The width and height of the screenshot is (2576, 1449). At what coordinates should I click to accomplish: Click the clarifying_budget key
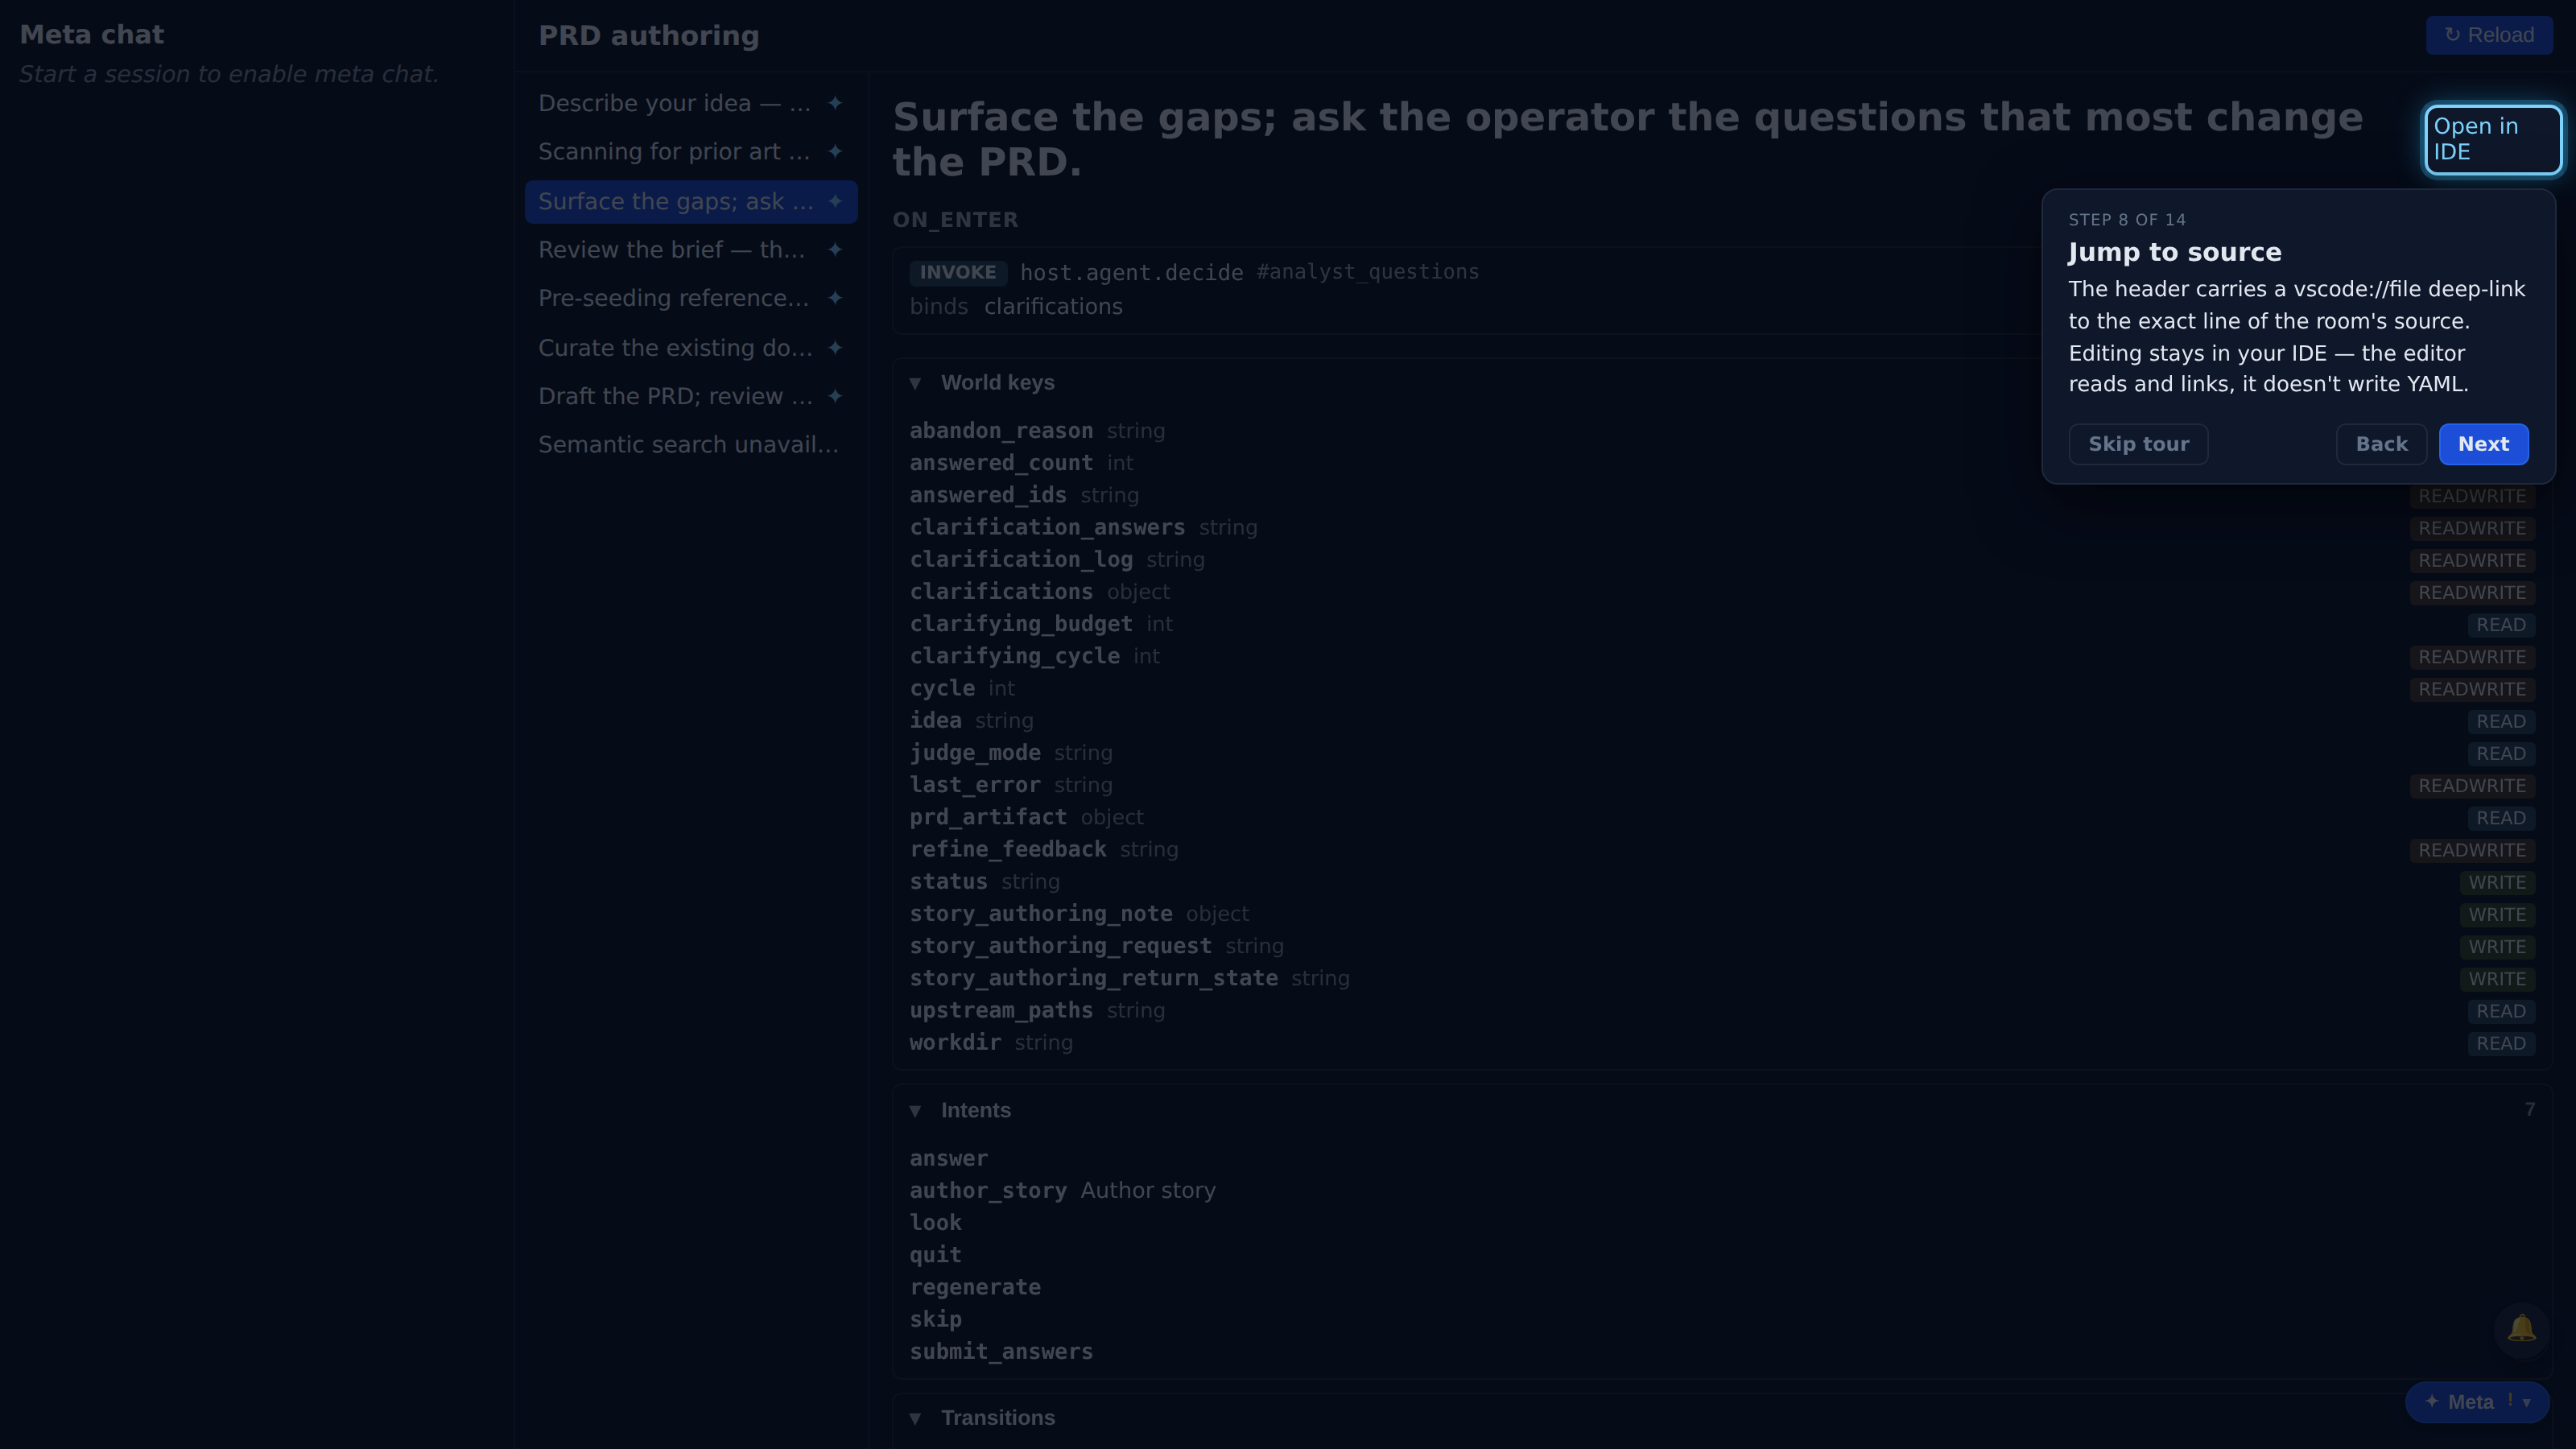[x=1021, y=624]
